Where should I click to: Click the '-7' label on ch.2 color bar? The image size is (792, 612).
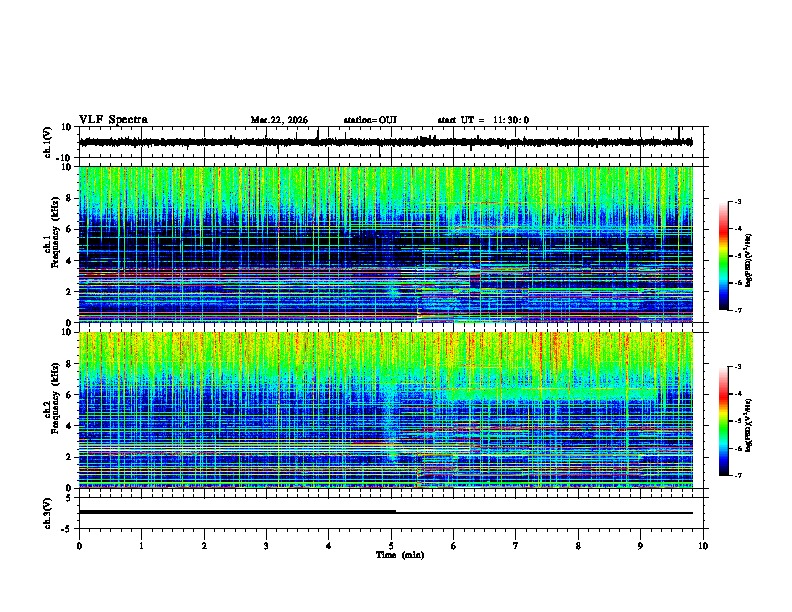pyautogui.click(x=737, y=475)
